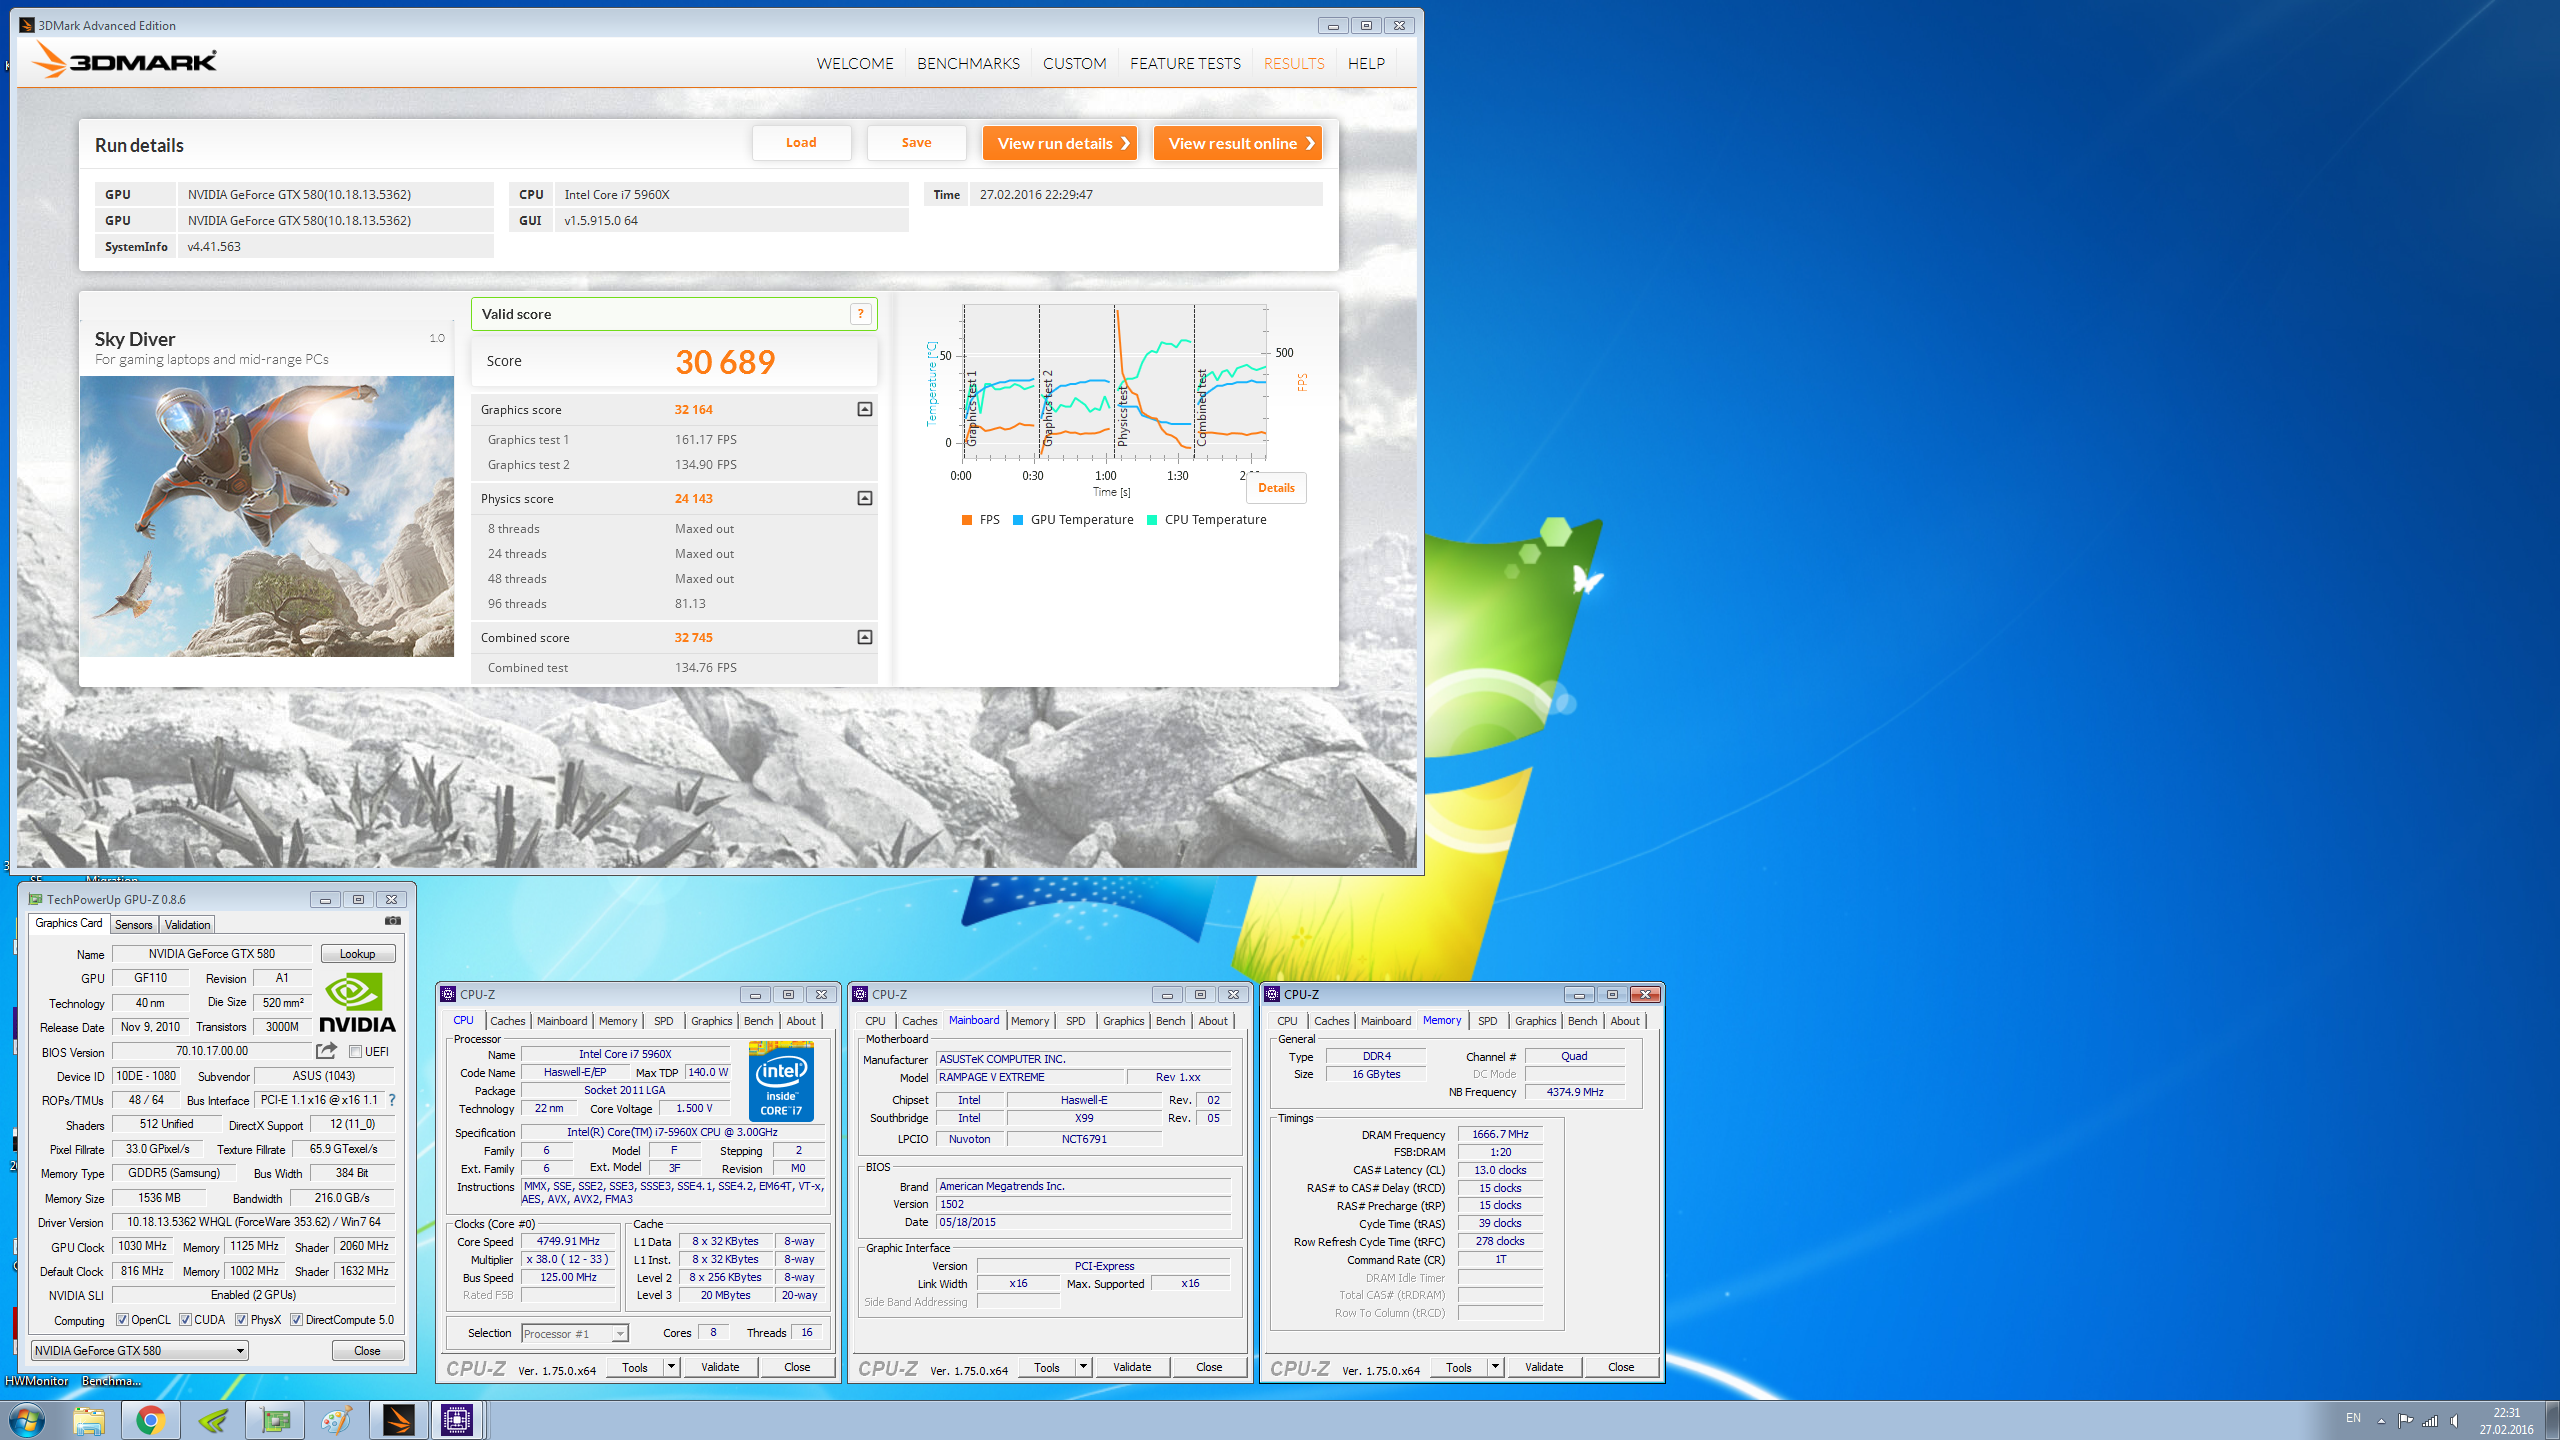Open the HELP tab in 3DMark
2560x1440 pixels.
click(x=1366, y=63)
